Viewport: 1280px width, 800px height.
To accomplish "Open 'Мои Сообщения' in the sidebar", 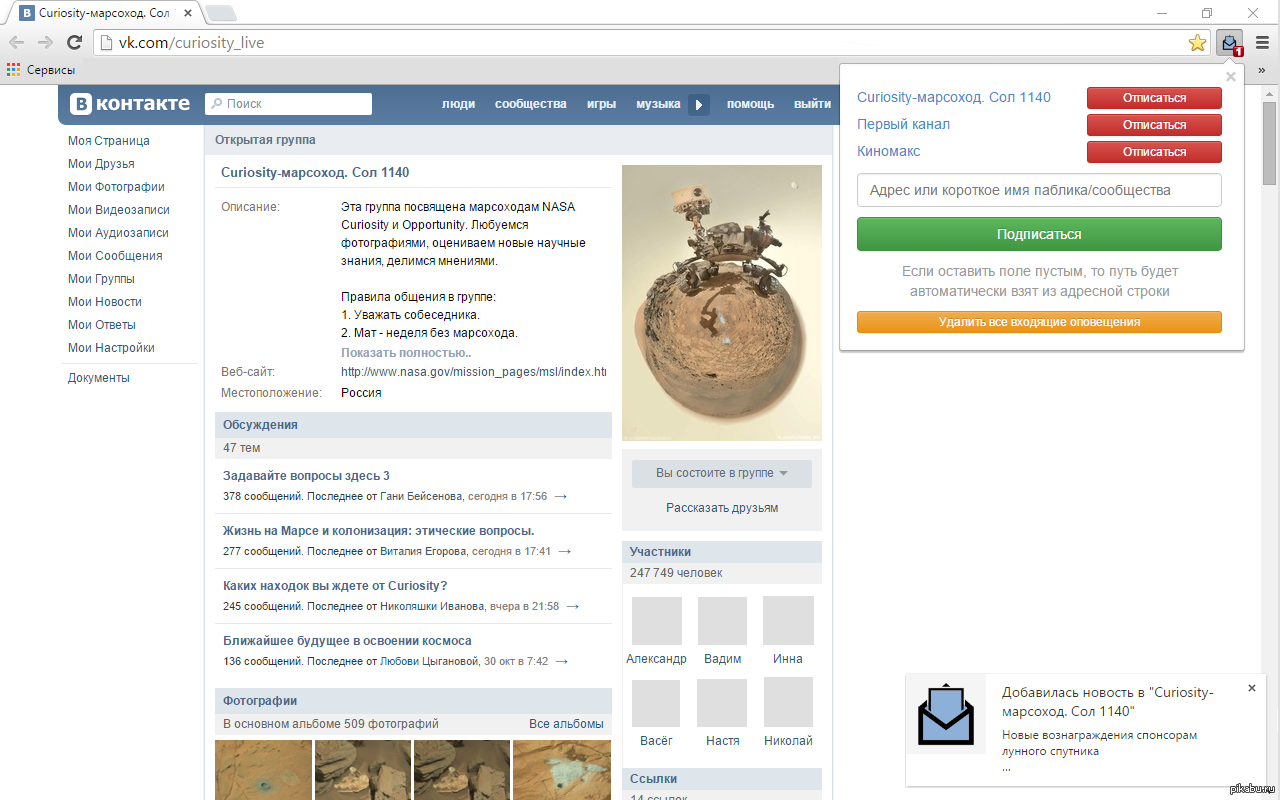I will [x=115, y=256].
